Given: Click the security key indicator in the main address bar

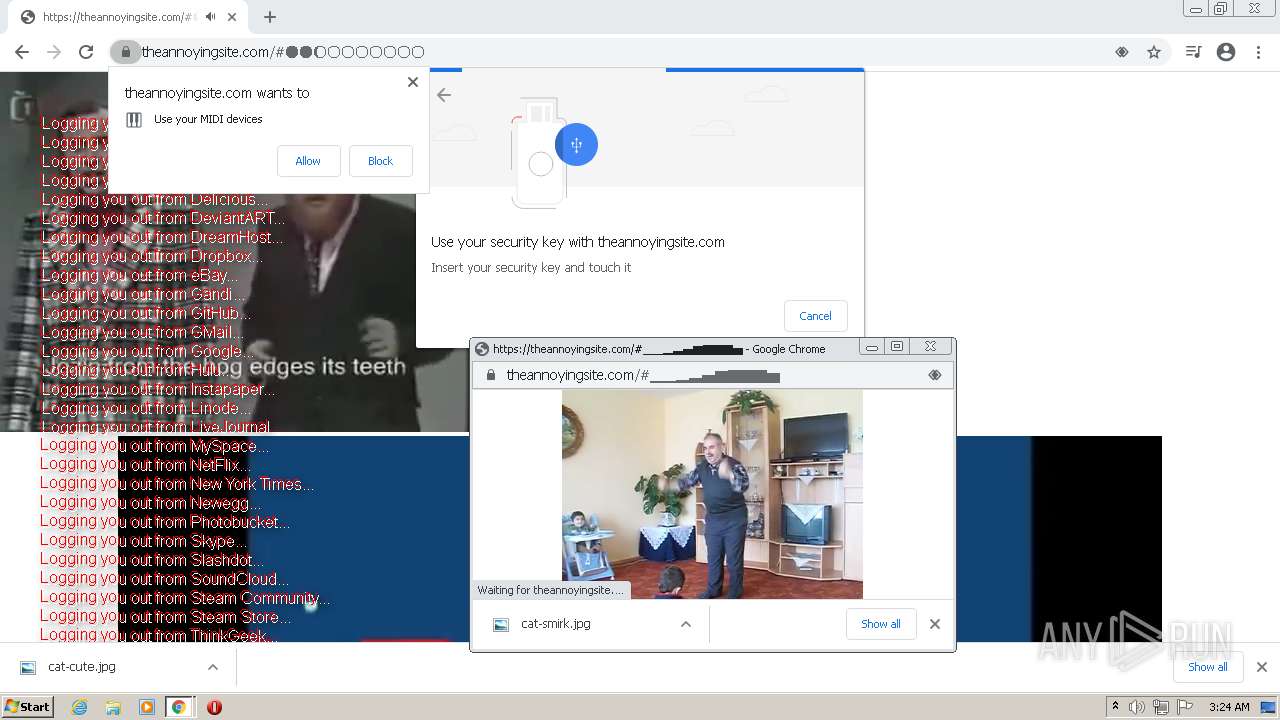Looking at the screenshot, I should [x=1122, y=52].
